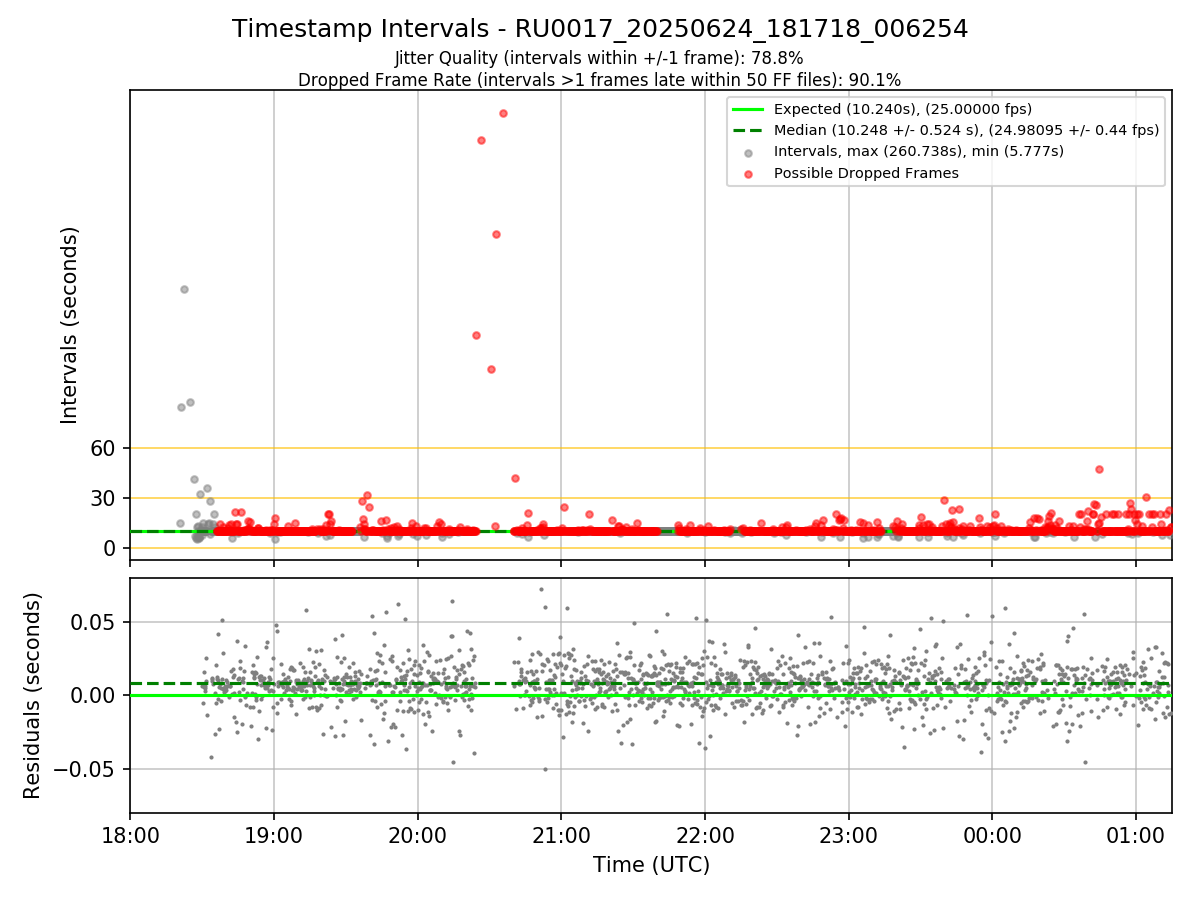Click the highest gray interval point near 18:20
1200x900 pixels.
(184, 289)
